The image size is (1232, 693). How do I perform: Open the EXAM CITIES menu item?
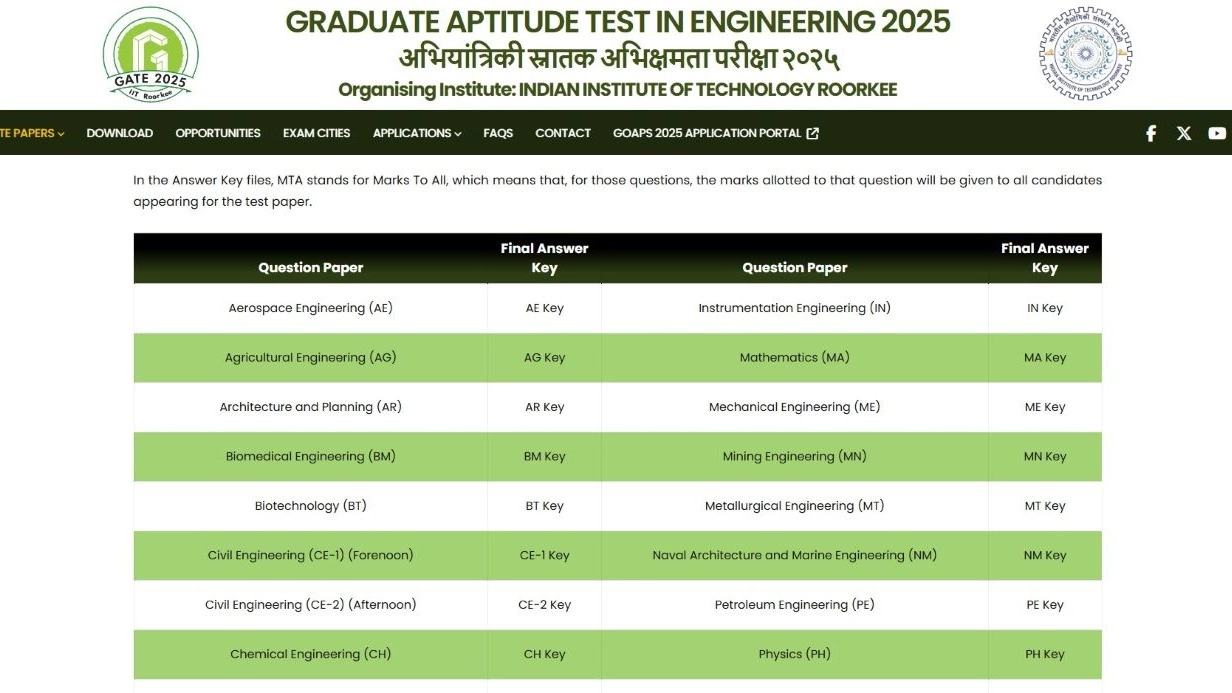316,133
